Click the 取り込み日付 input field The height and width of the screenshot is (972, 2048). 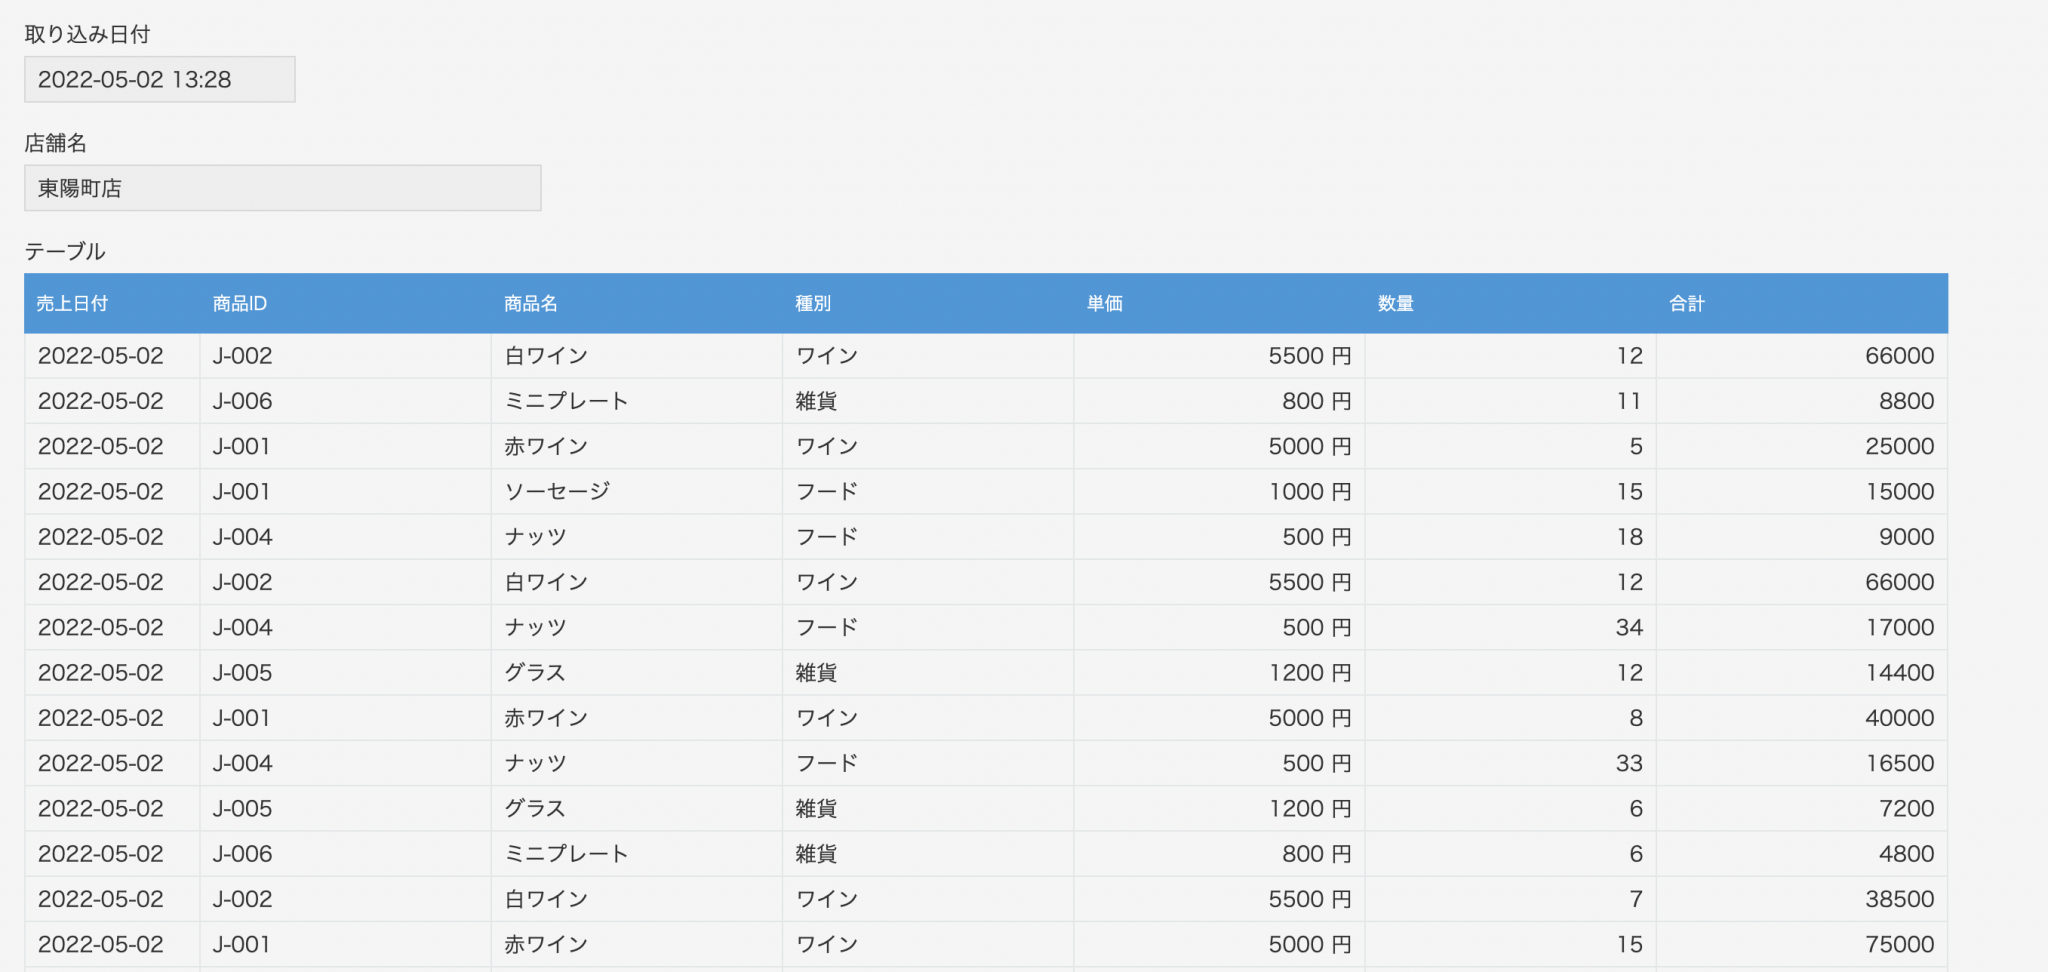159,79
